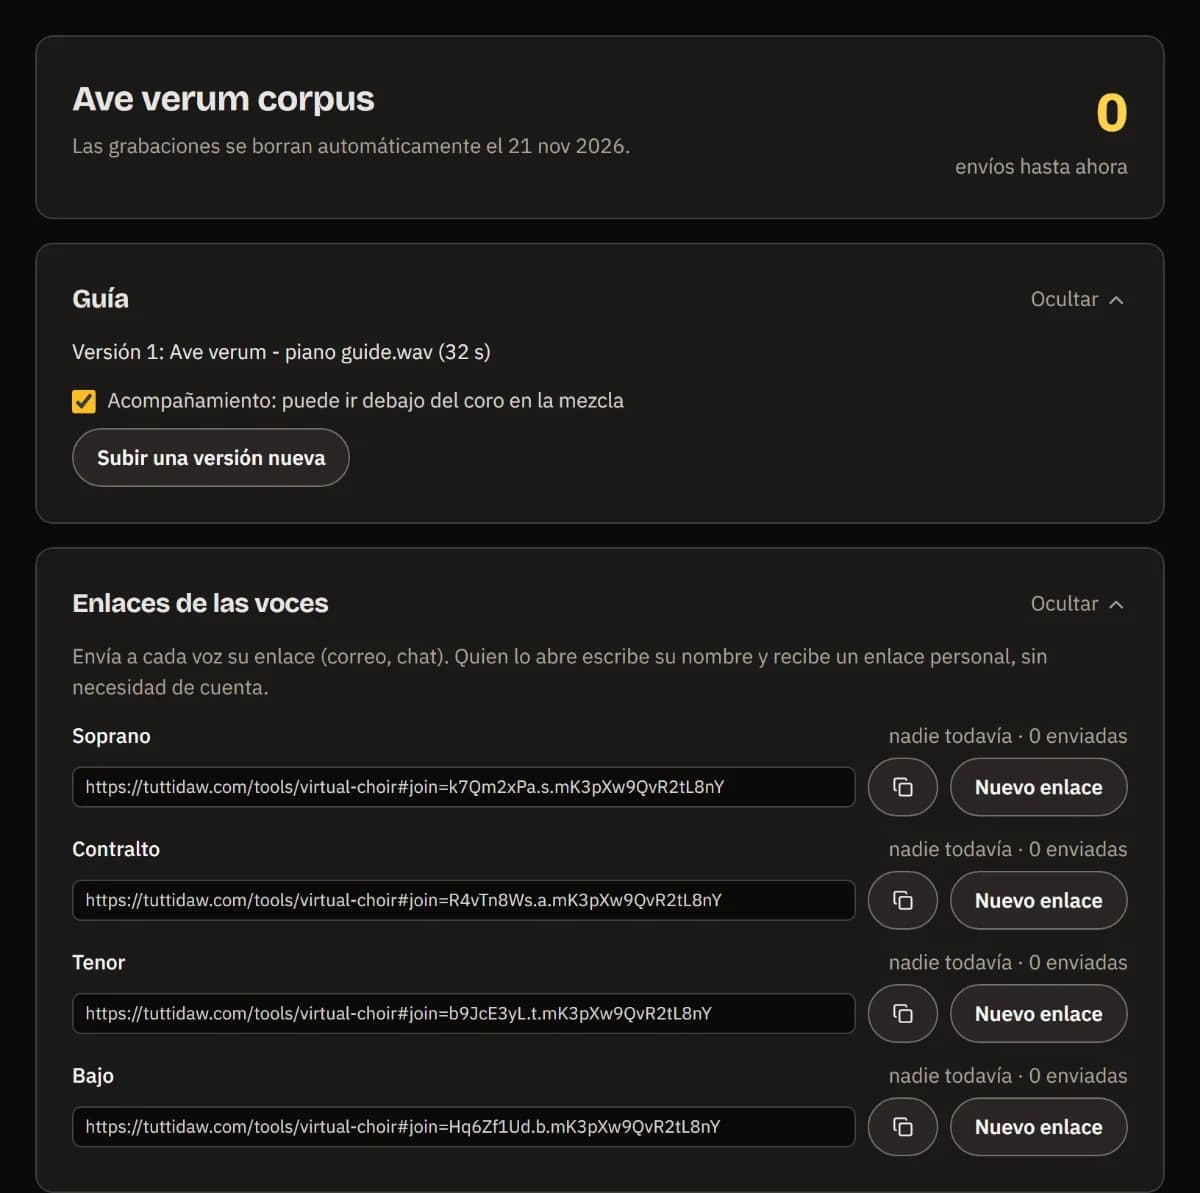
Task: Click the Contralto status nadie todavía
Action: (x=1008, y=849)
